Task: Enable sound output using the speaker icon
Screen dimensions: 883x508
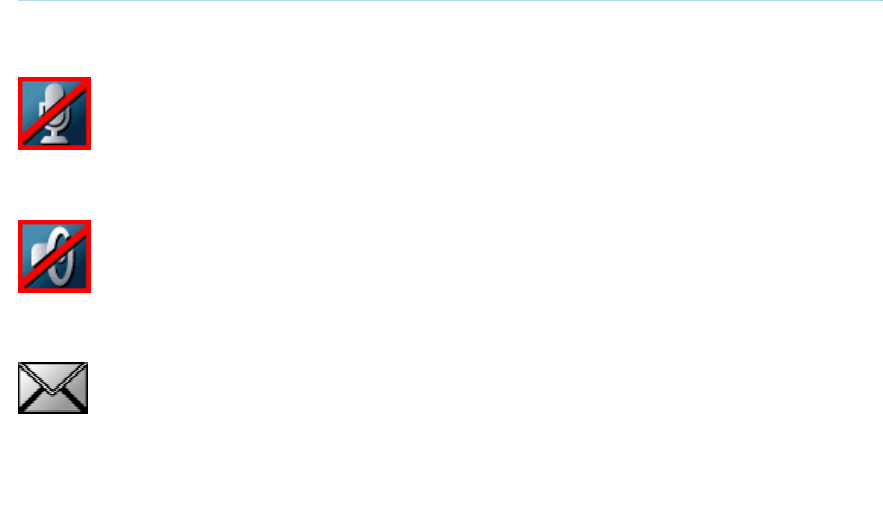Action: click(x=54, y=256)
